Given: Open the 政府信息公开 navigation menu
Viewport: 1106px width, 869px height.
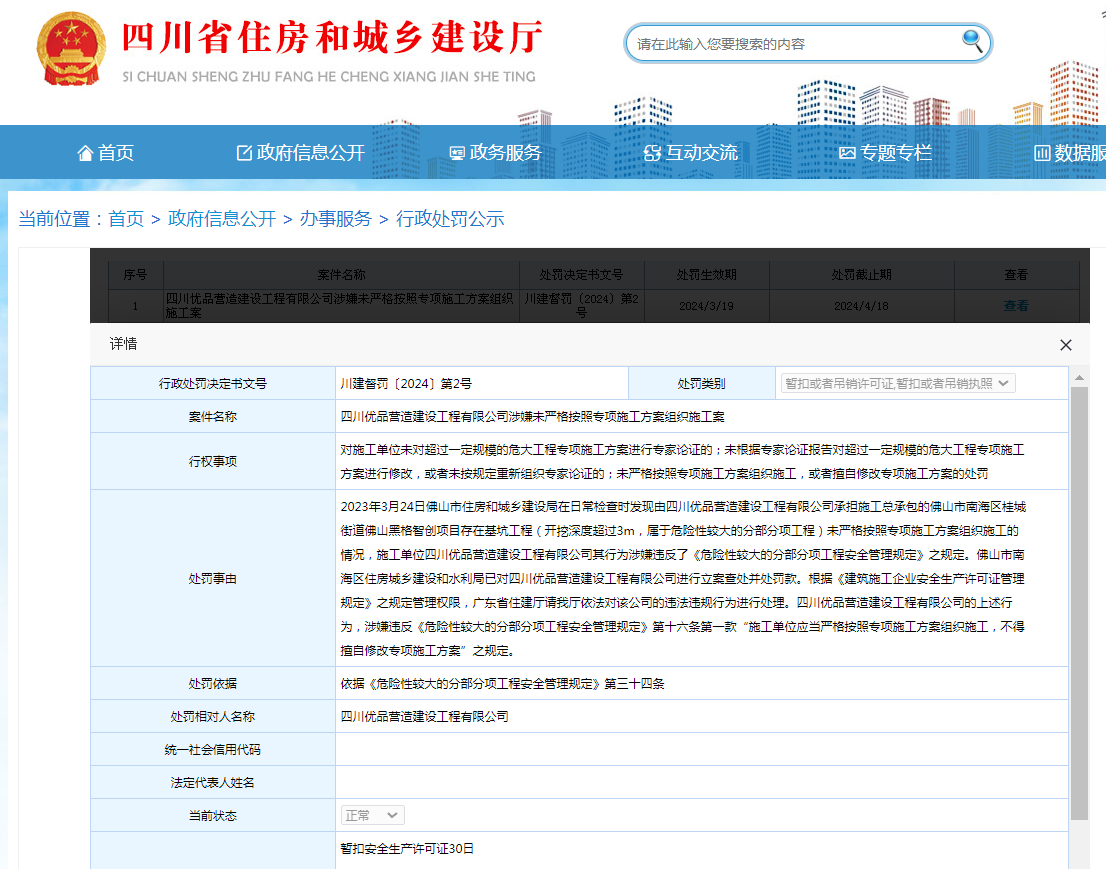Looking at the screenshot, I should tap(301, 153).
